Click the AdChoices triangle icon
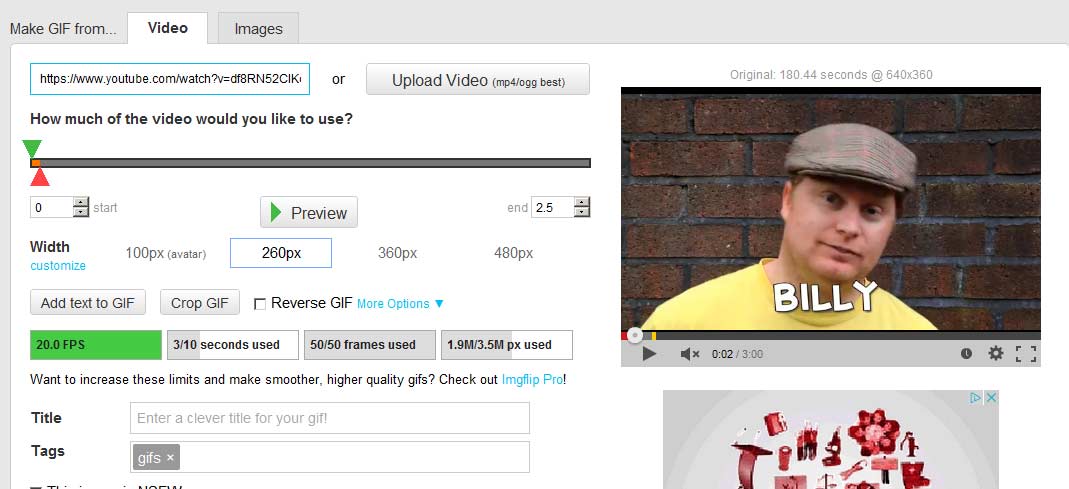Image resolution: width=1069 pixels, height=489 pixels. click(976, 398)
